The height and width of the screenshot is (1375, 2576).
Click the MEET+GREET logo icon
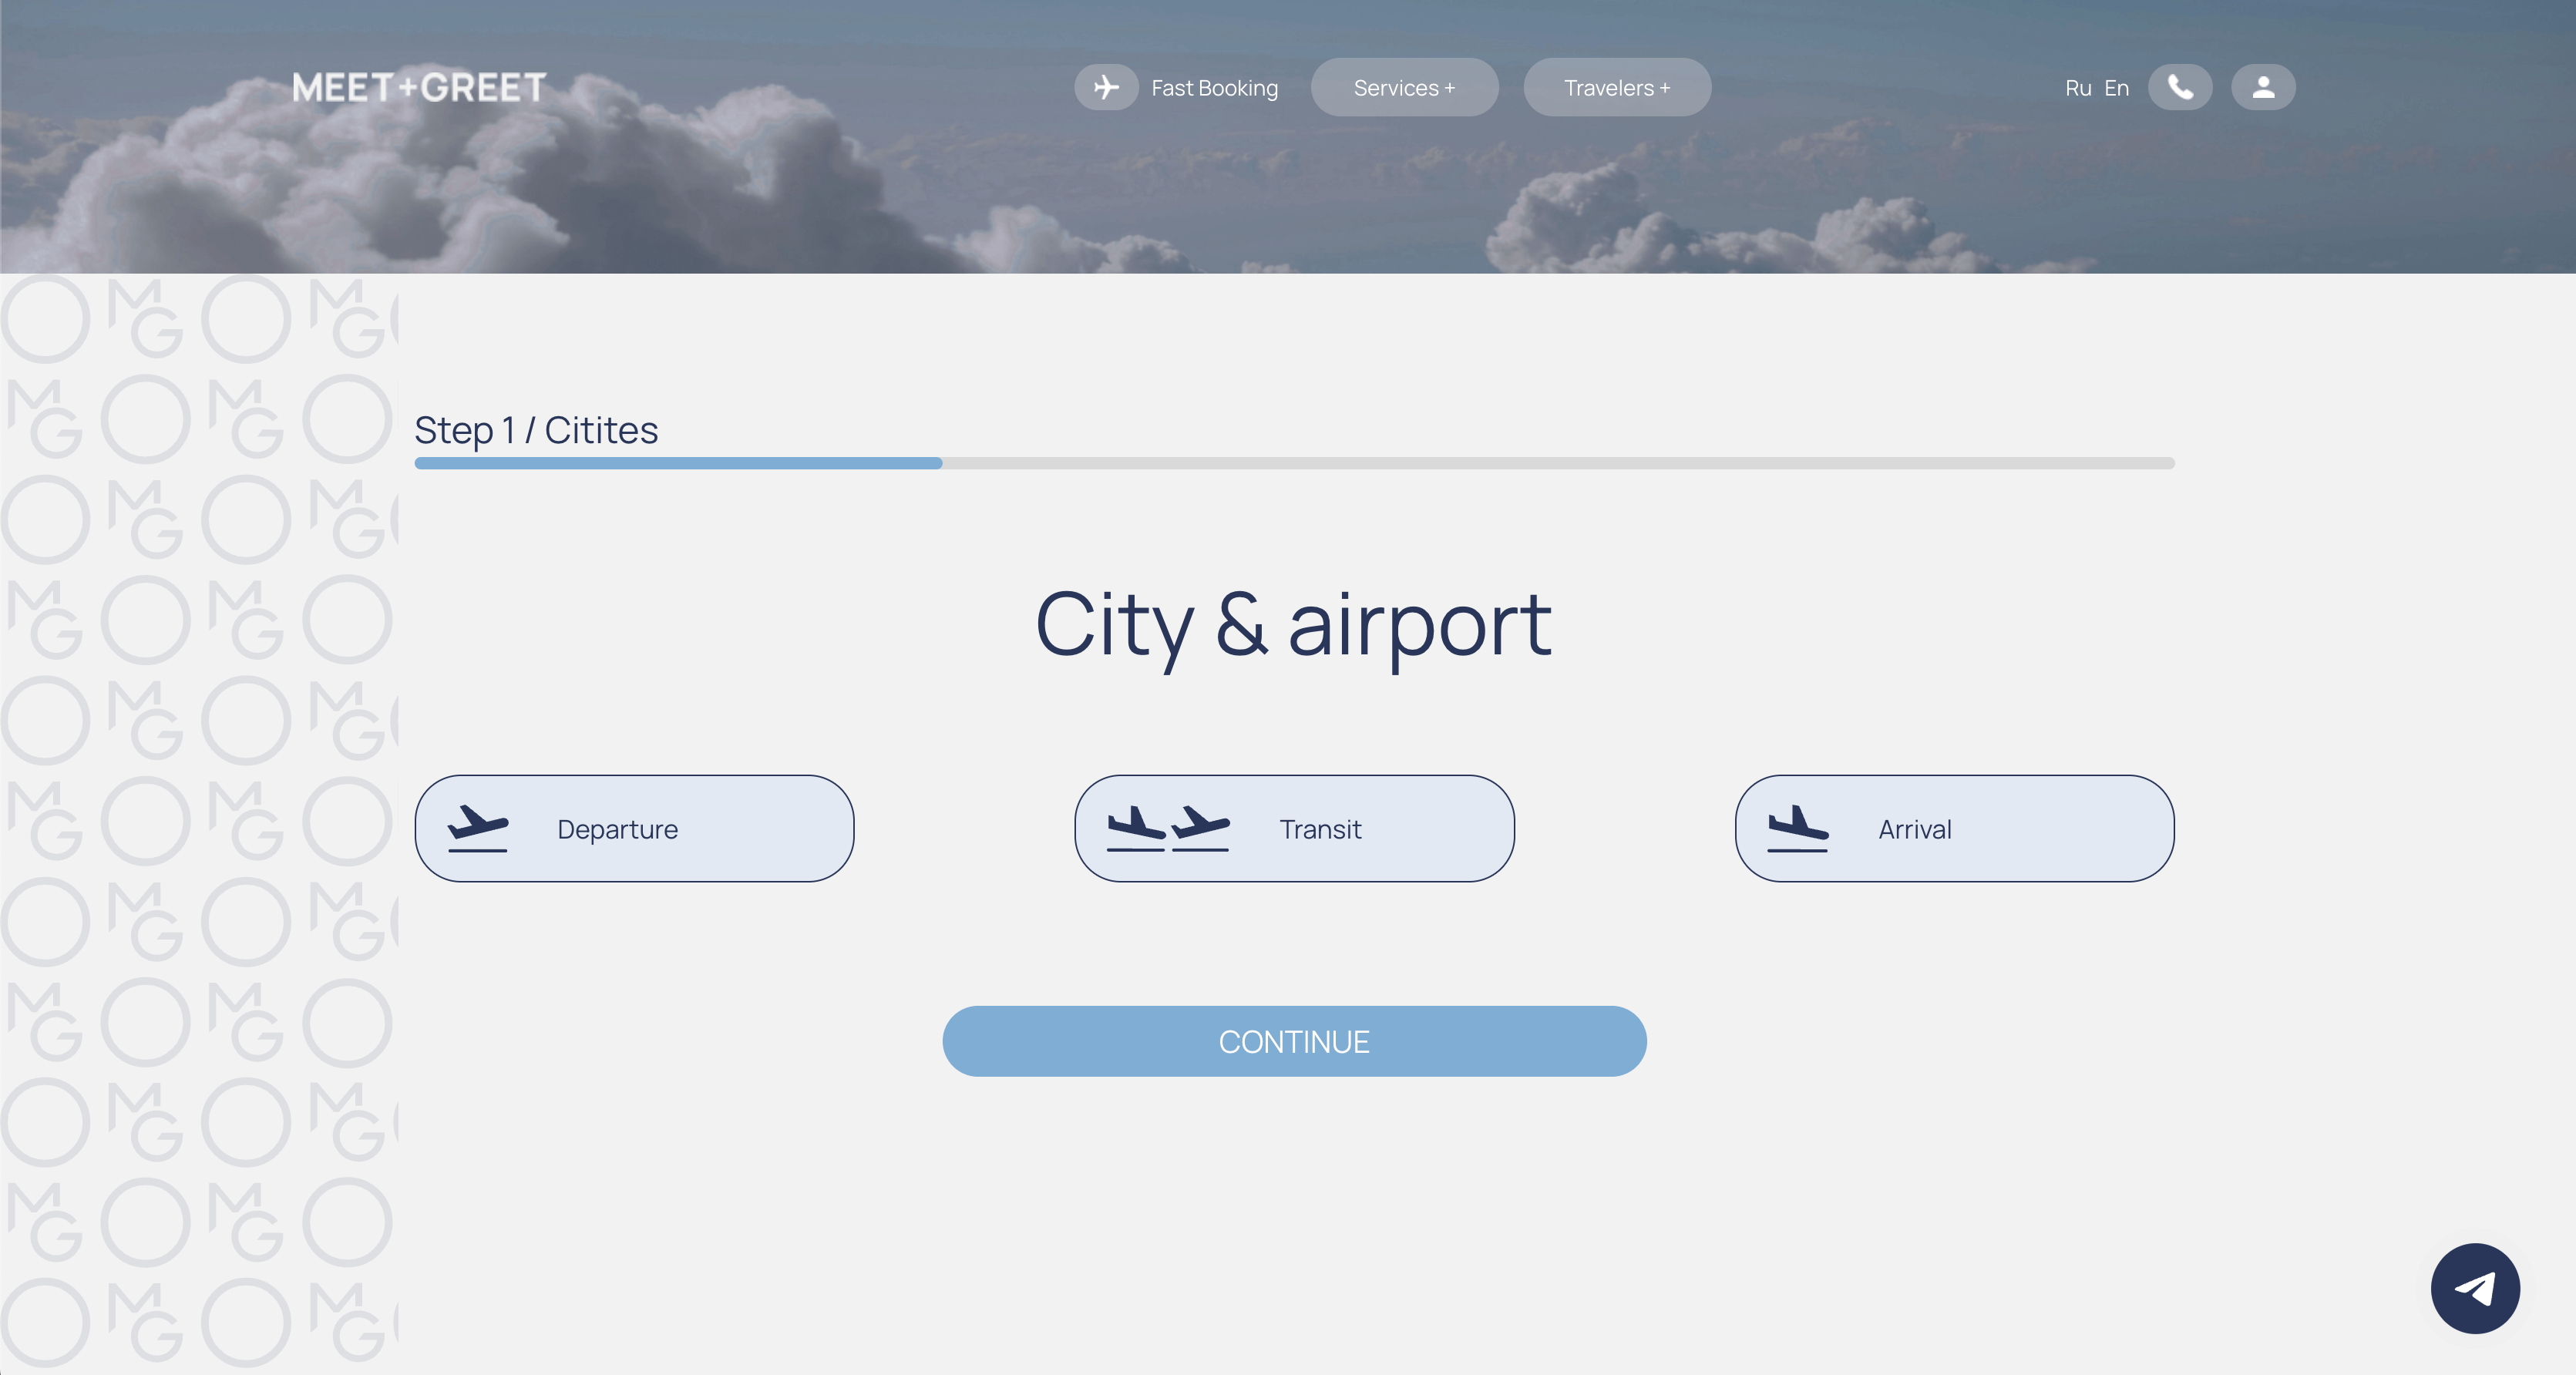tap(418, 86)
